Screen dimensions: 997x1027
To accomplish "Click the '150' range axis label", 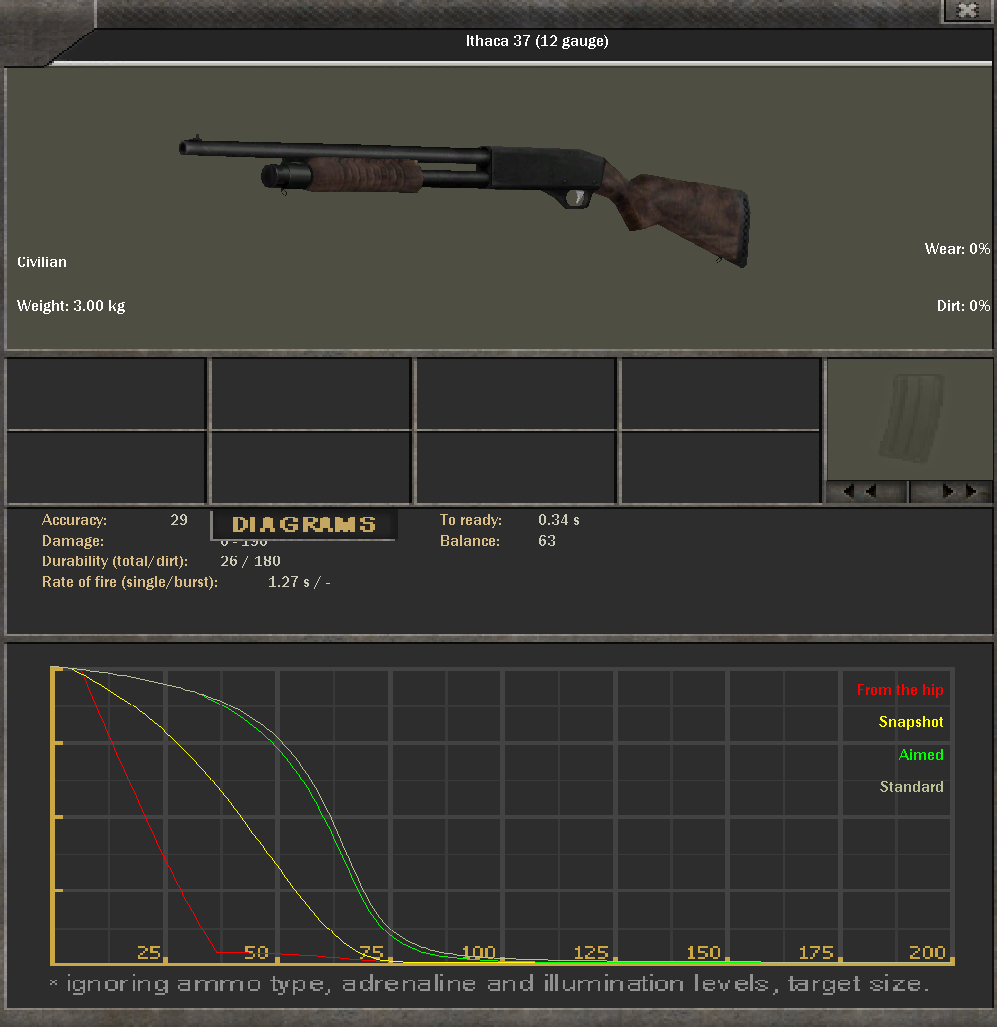I will point(704,952).
